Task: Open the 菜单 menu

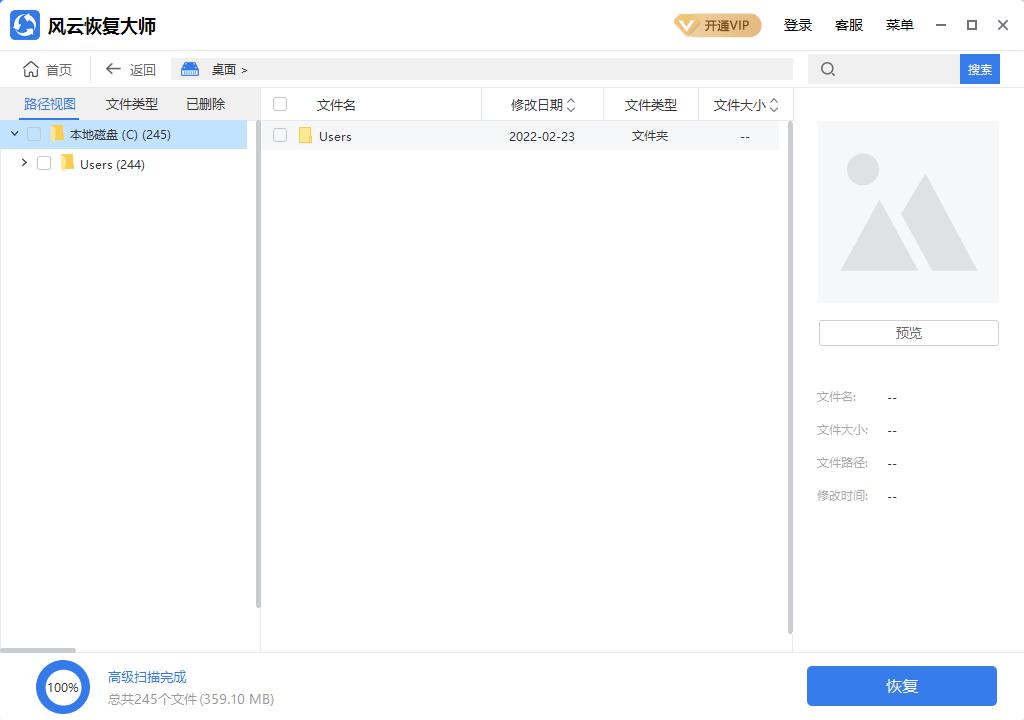Action: pyautogui.click(x=899, y=25)
